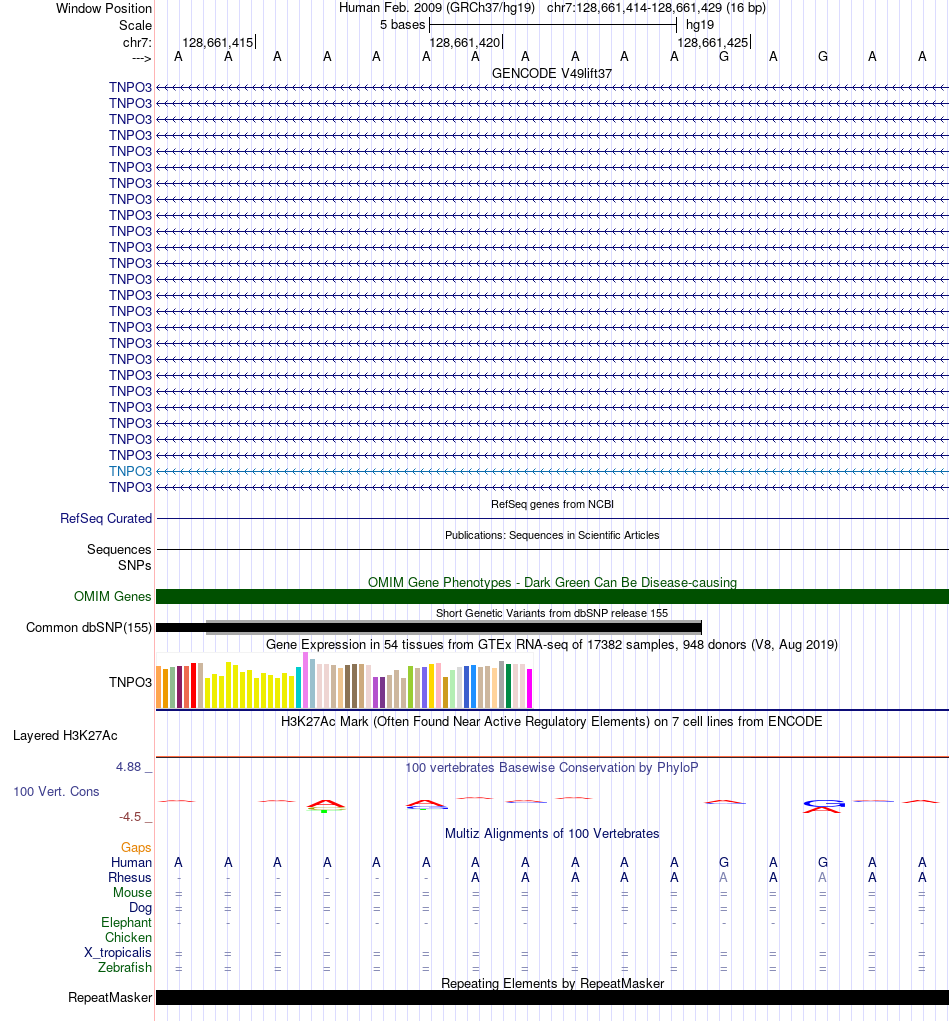
Task: Click the 5 bases scale bar label
Action: coord(402,25)
